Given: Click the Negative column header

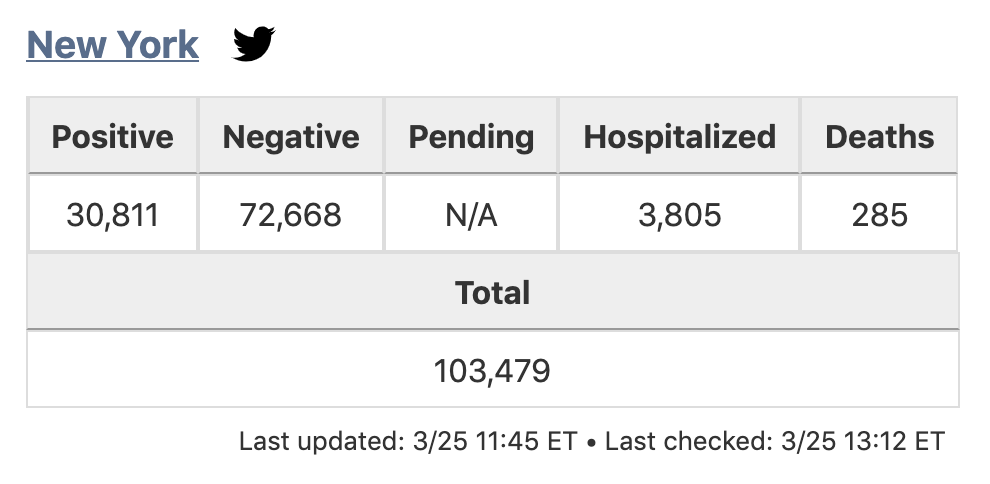Looking at the screenshot, I should tap(291, 136).
